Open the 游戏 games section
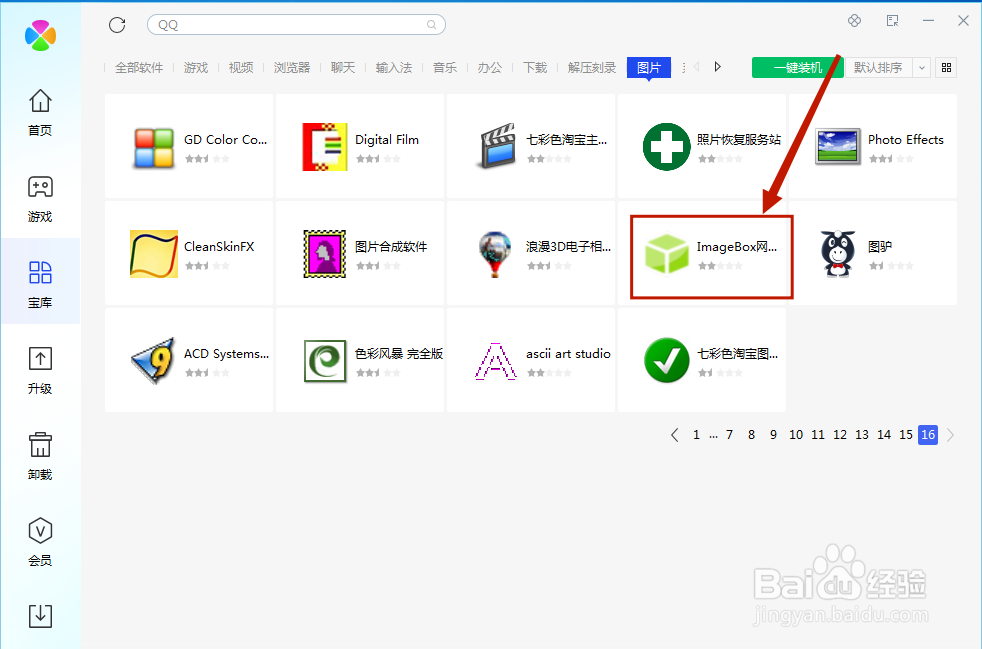 (x=40, y=187)
